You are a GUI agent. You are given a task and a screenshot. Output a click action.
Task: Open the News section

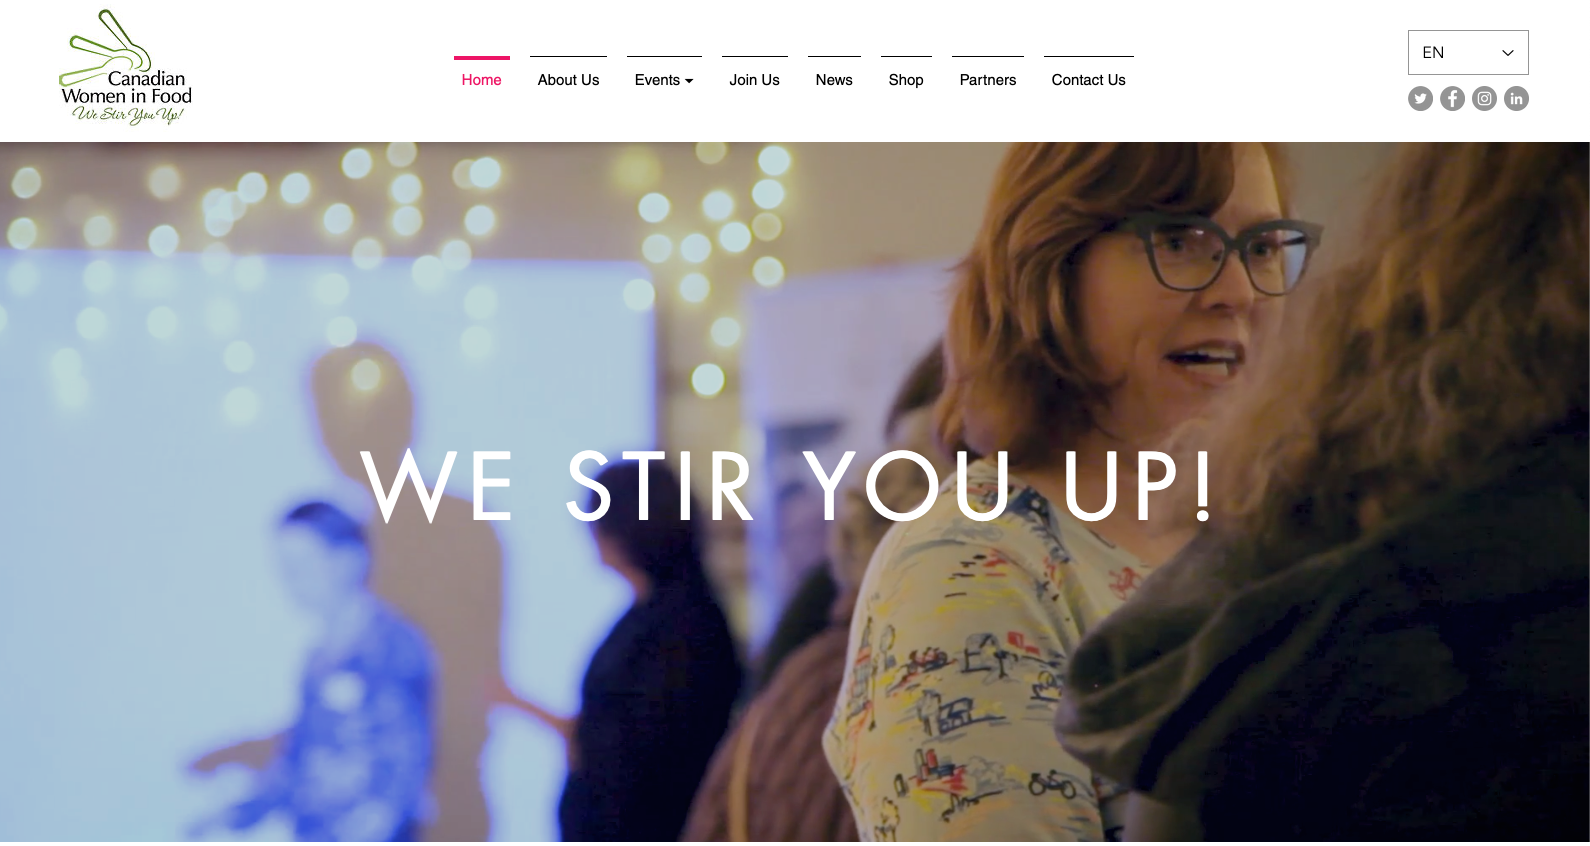pos(834,79)
